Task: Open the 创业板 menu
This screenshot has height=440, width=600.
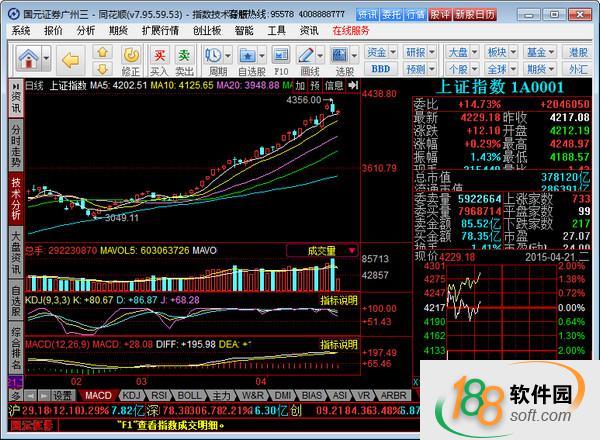Action: pos(207,31)
